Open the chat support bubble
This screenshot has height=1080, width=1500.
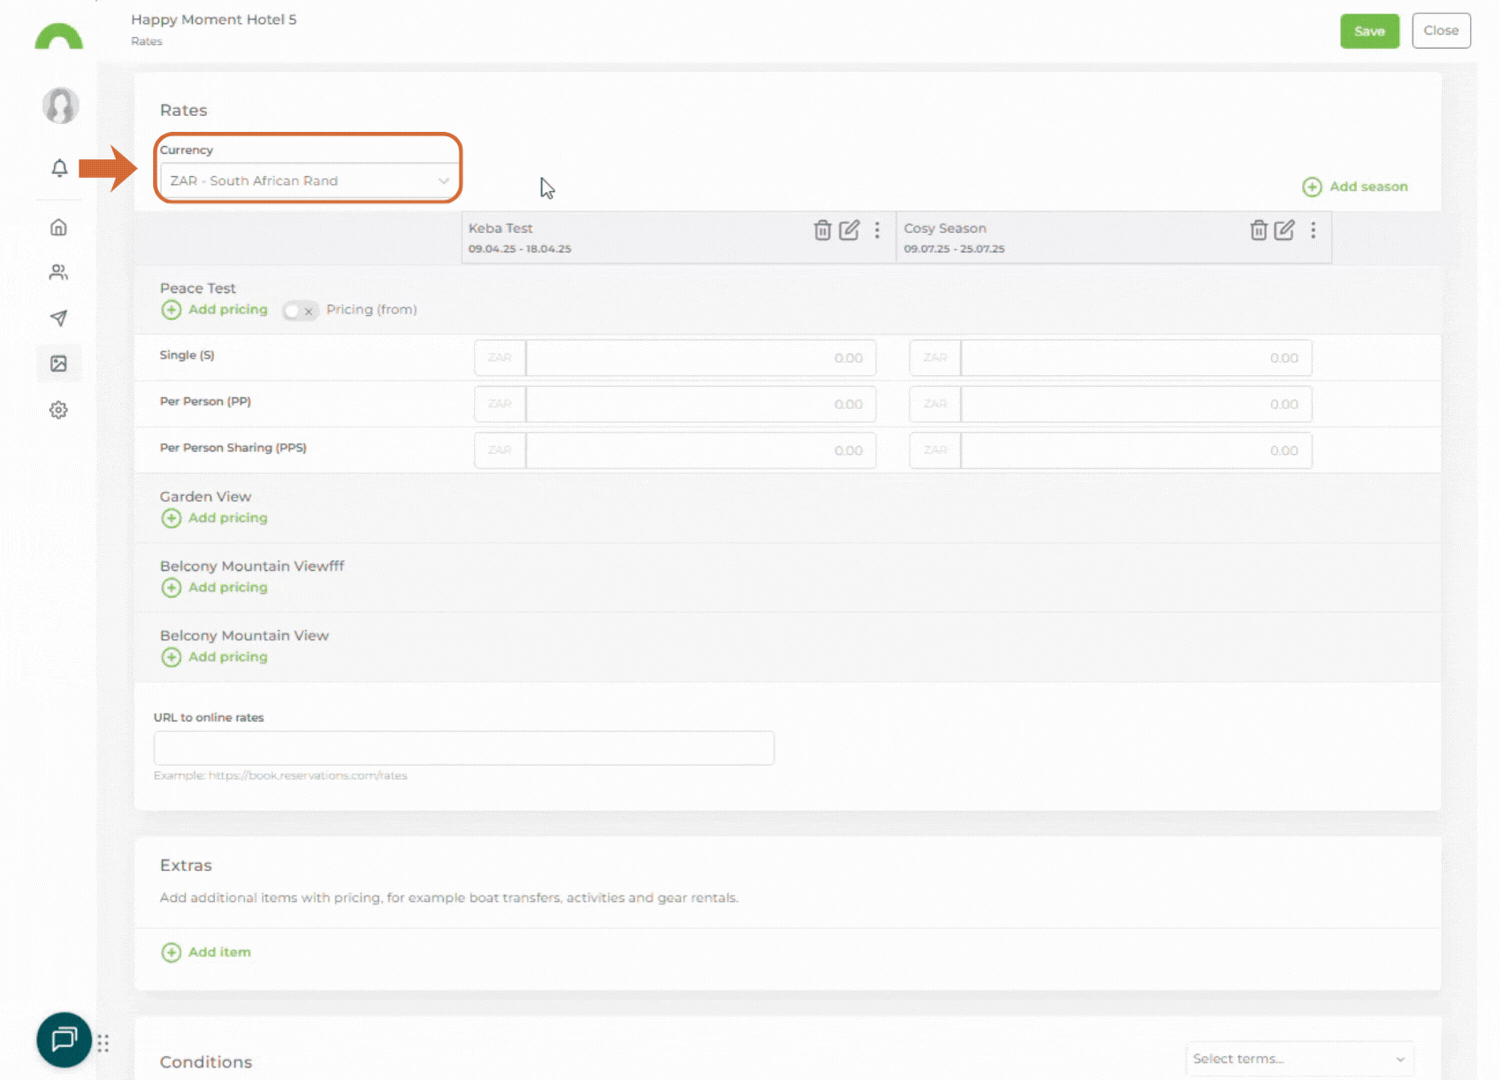[x=64, y=1039]
